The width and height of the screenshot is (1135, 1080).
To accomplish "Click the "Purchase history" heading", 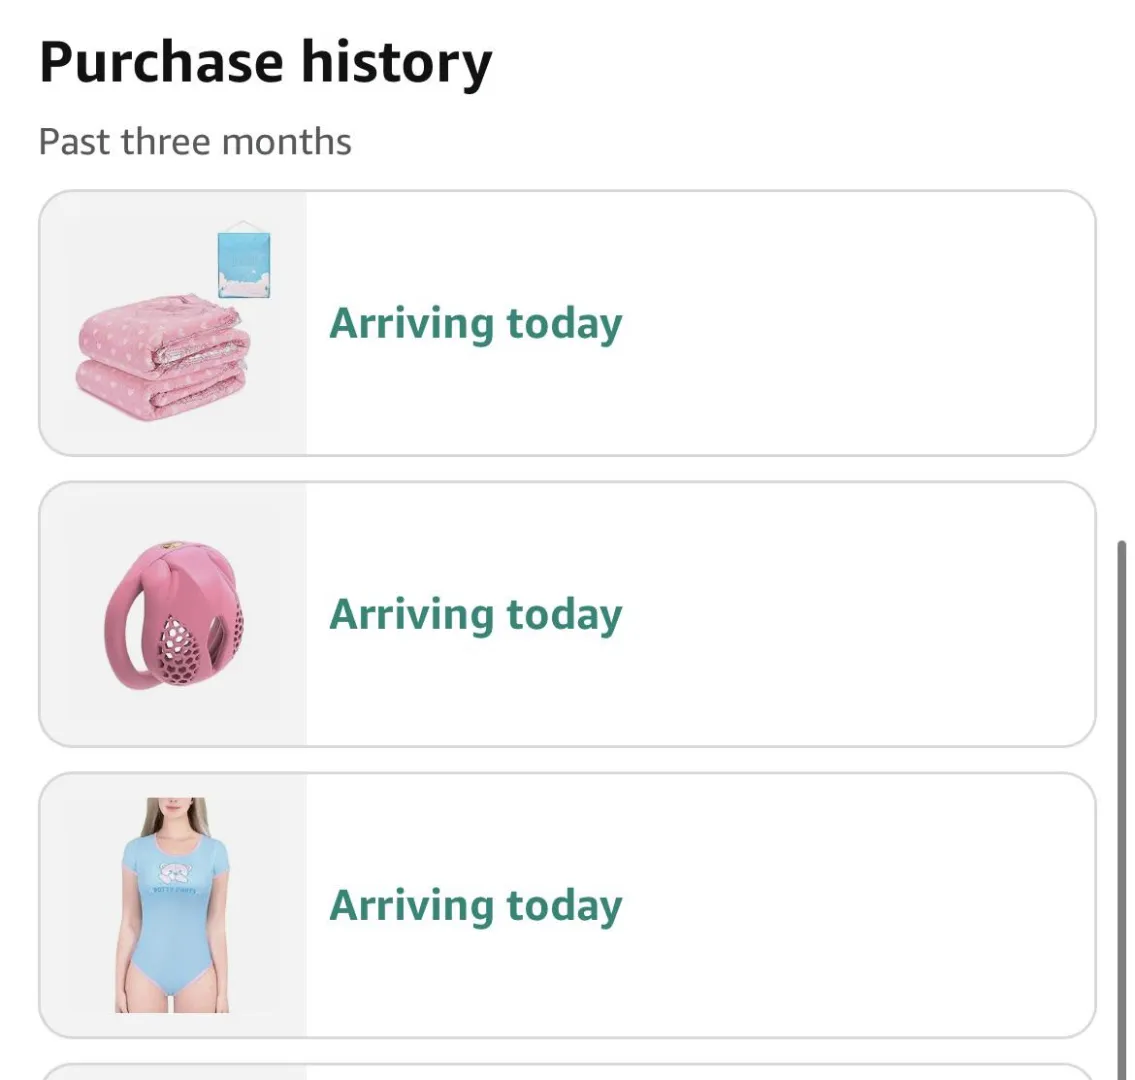I will click(265, 62).
